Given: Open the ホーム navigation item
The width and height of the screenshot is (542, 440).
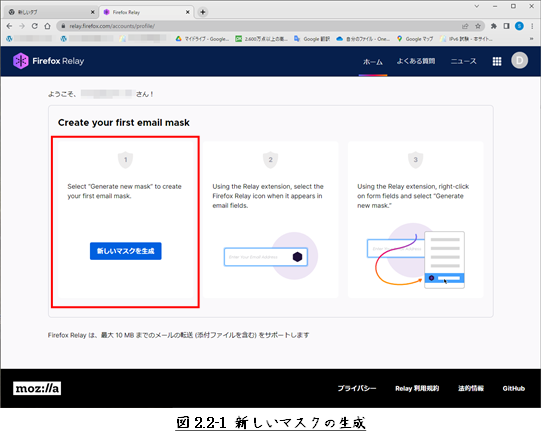Looking at the screenshot, I should [373, 62].
